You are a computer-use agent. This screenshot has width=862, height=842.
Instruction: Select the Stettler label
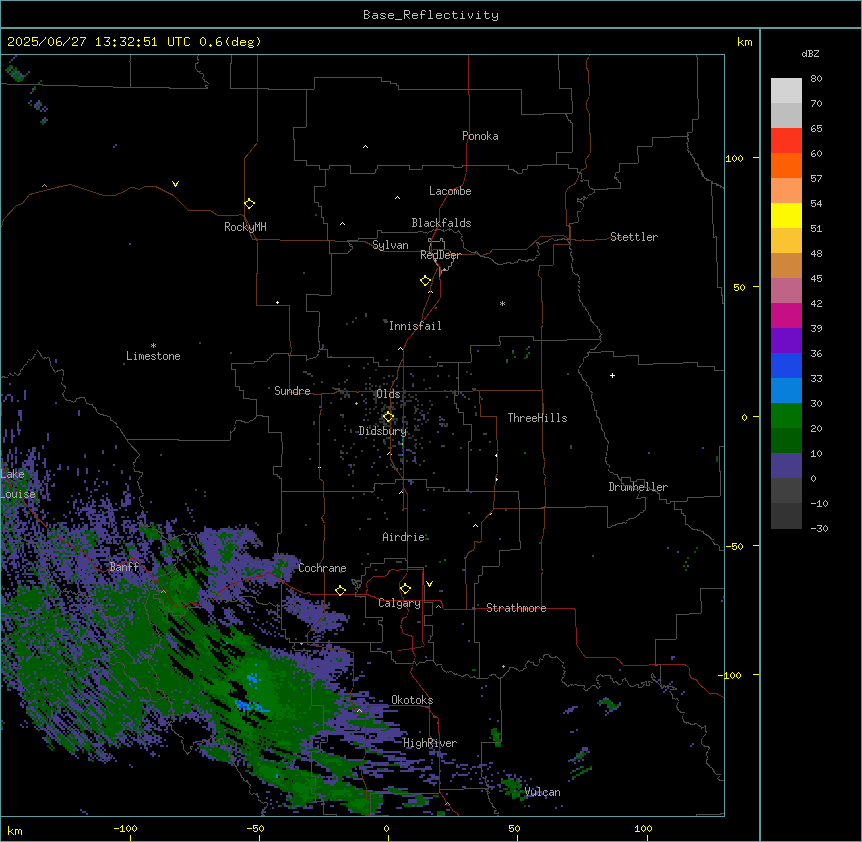click(634, 237)
